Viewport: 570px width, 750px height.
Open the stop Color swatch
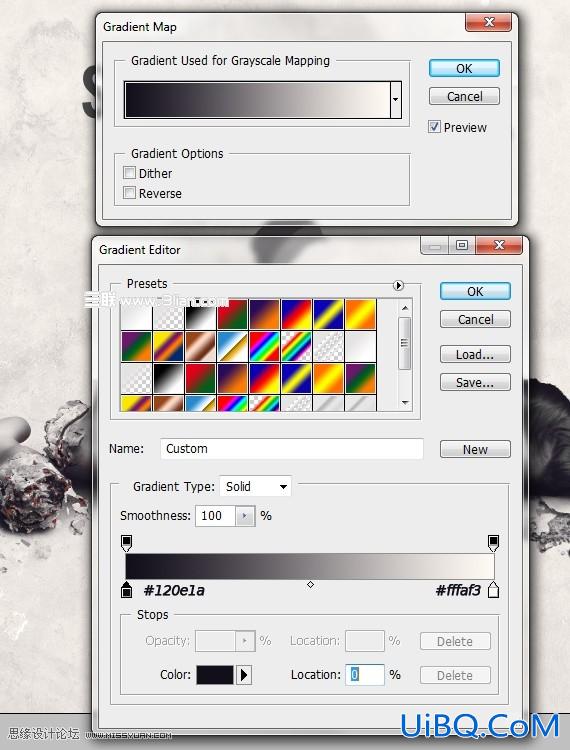point(215,675)
